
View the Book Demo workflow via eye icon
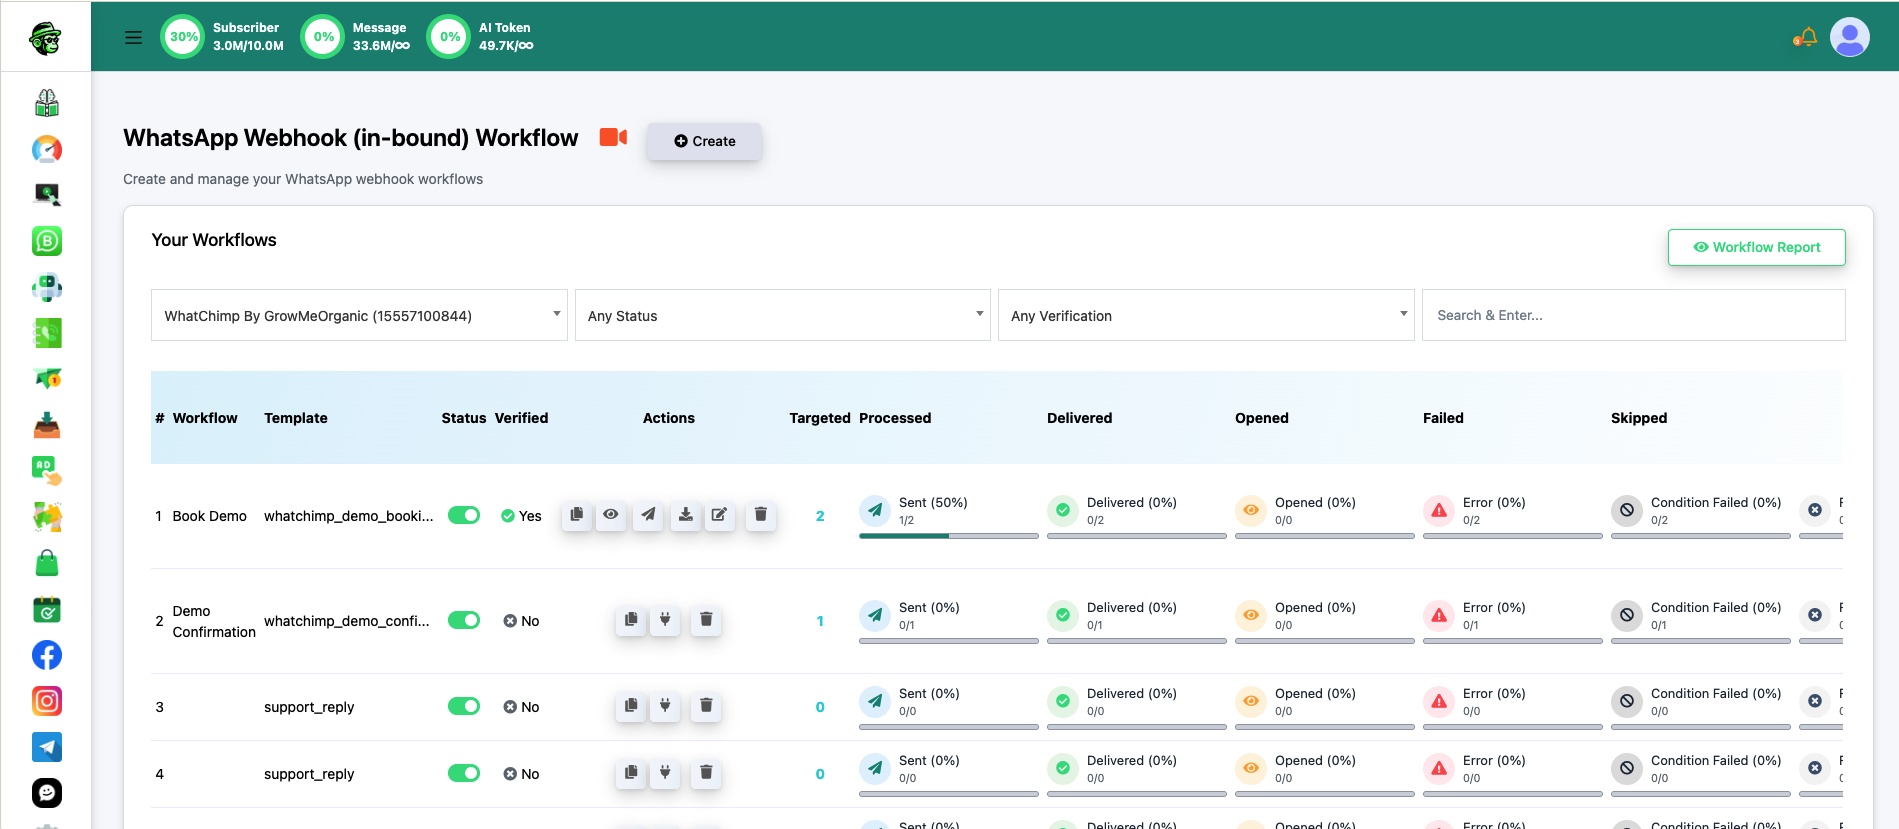tap(611, 515)
